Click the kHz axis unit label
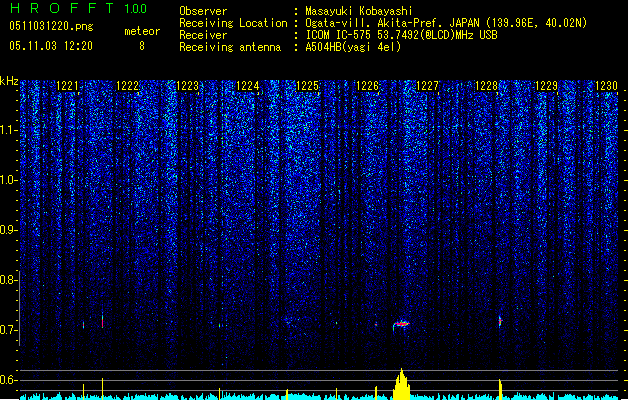Image resolution: width=629 pixels, height=400 pixels. coord(9,81)
